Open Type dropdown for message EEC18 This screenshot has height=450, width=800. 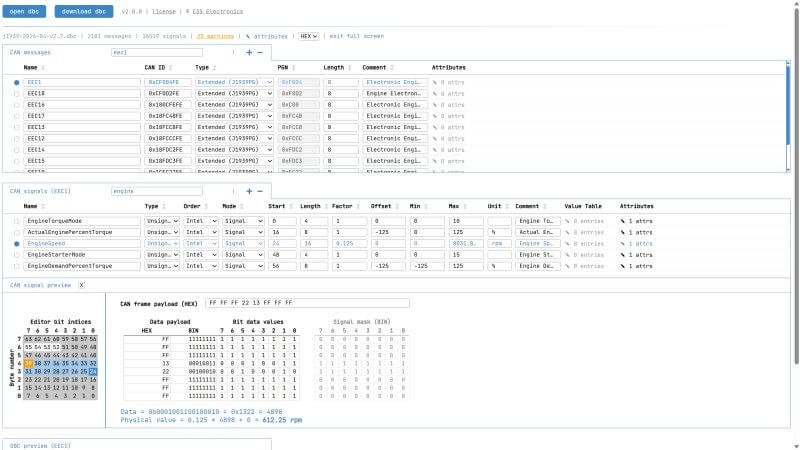tap(234, 93)
